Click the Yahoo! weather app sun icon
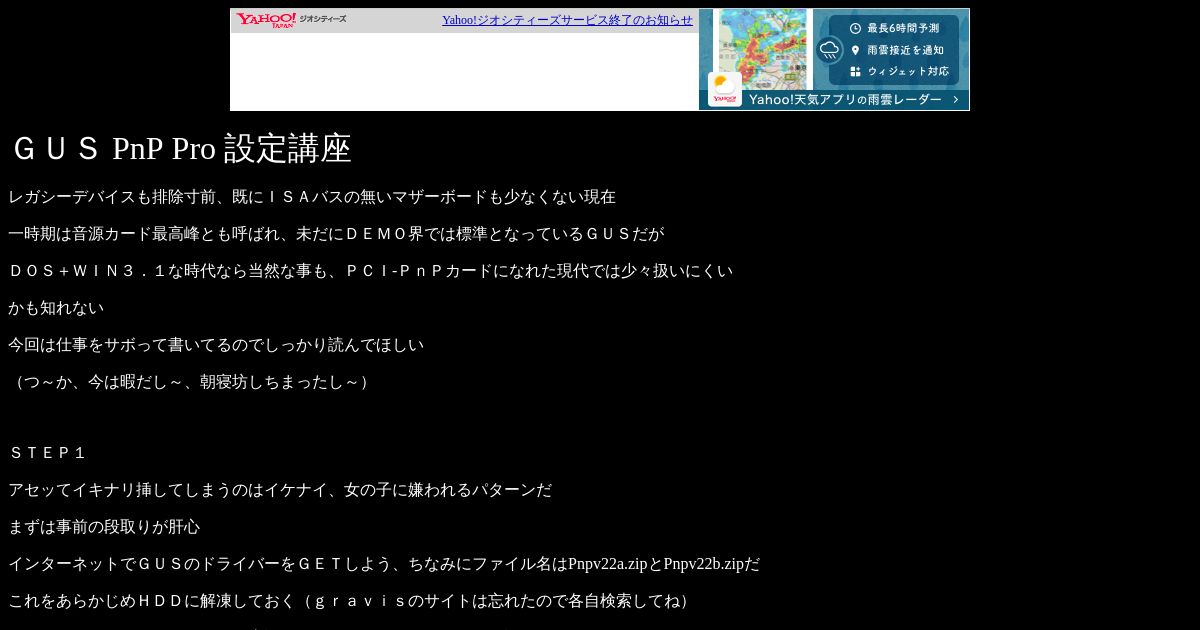The height and width of the screenshot is (630, 1200). (725, 89)
